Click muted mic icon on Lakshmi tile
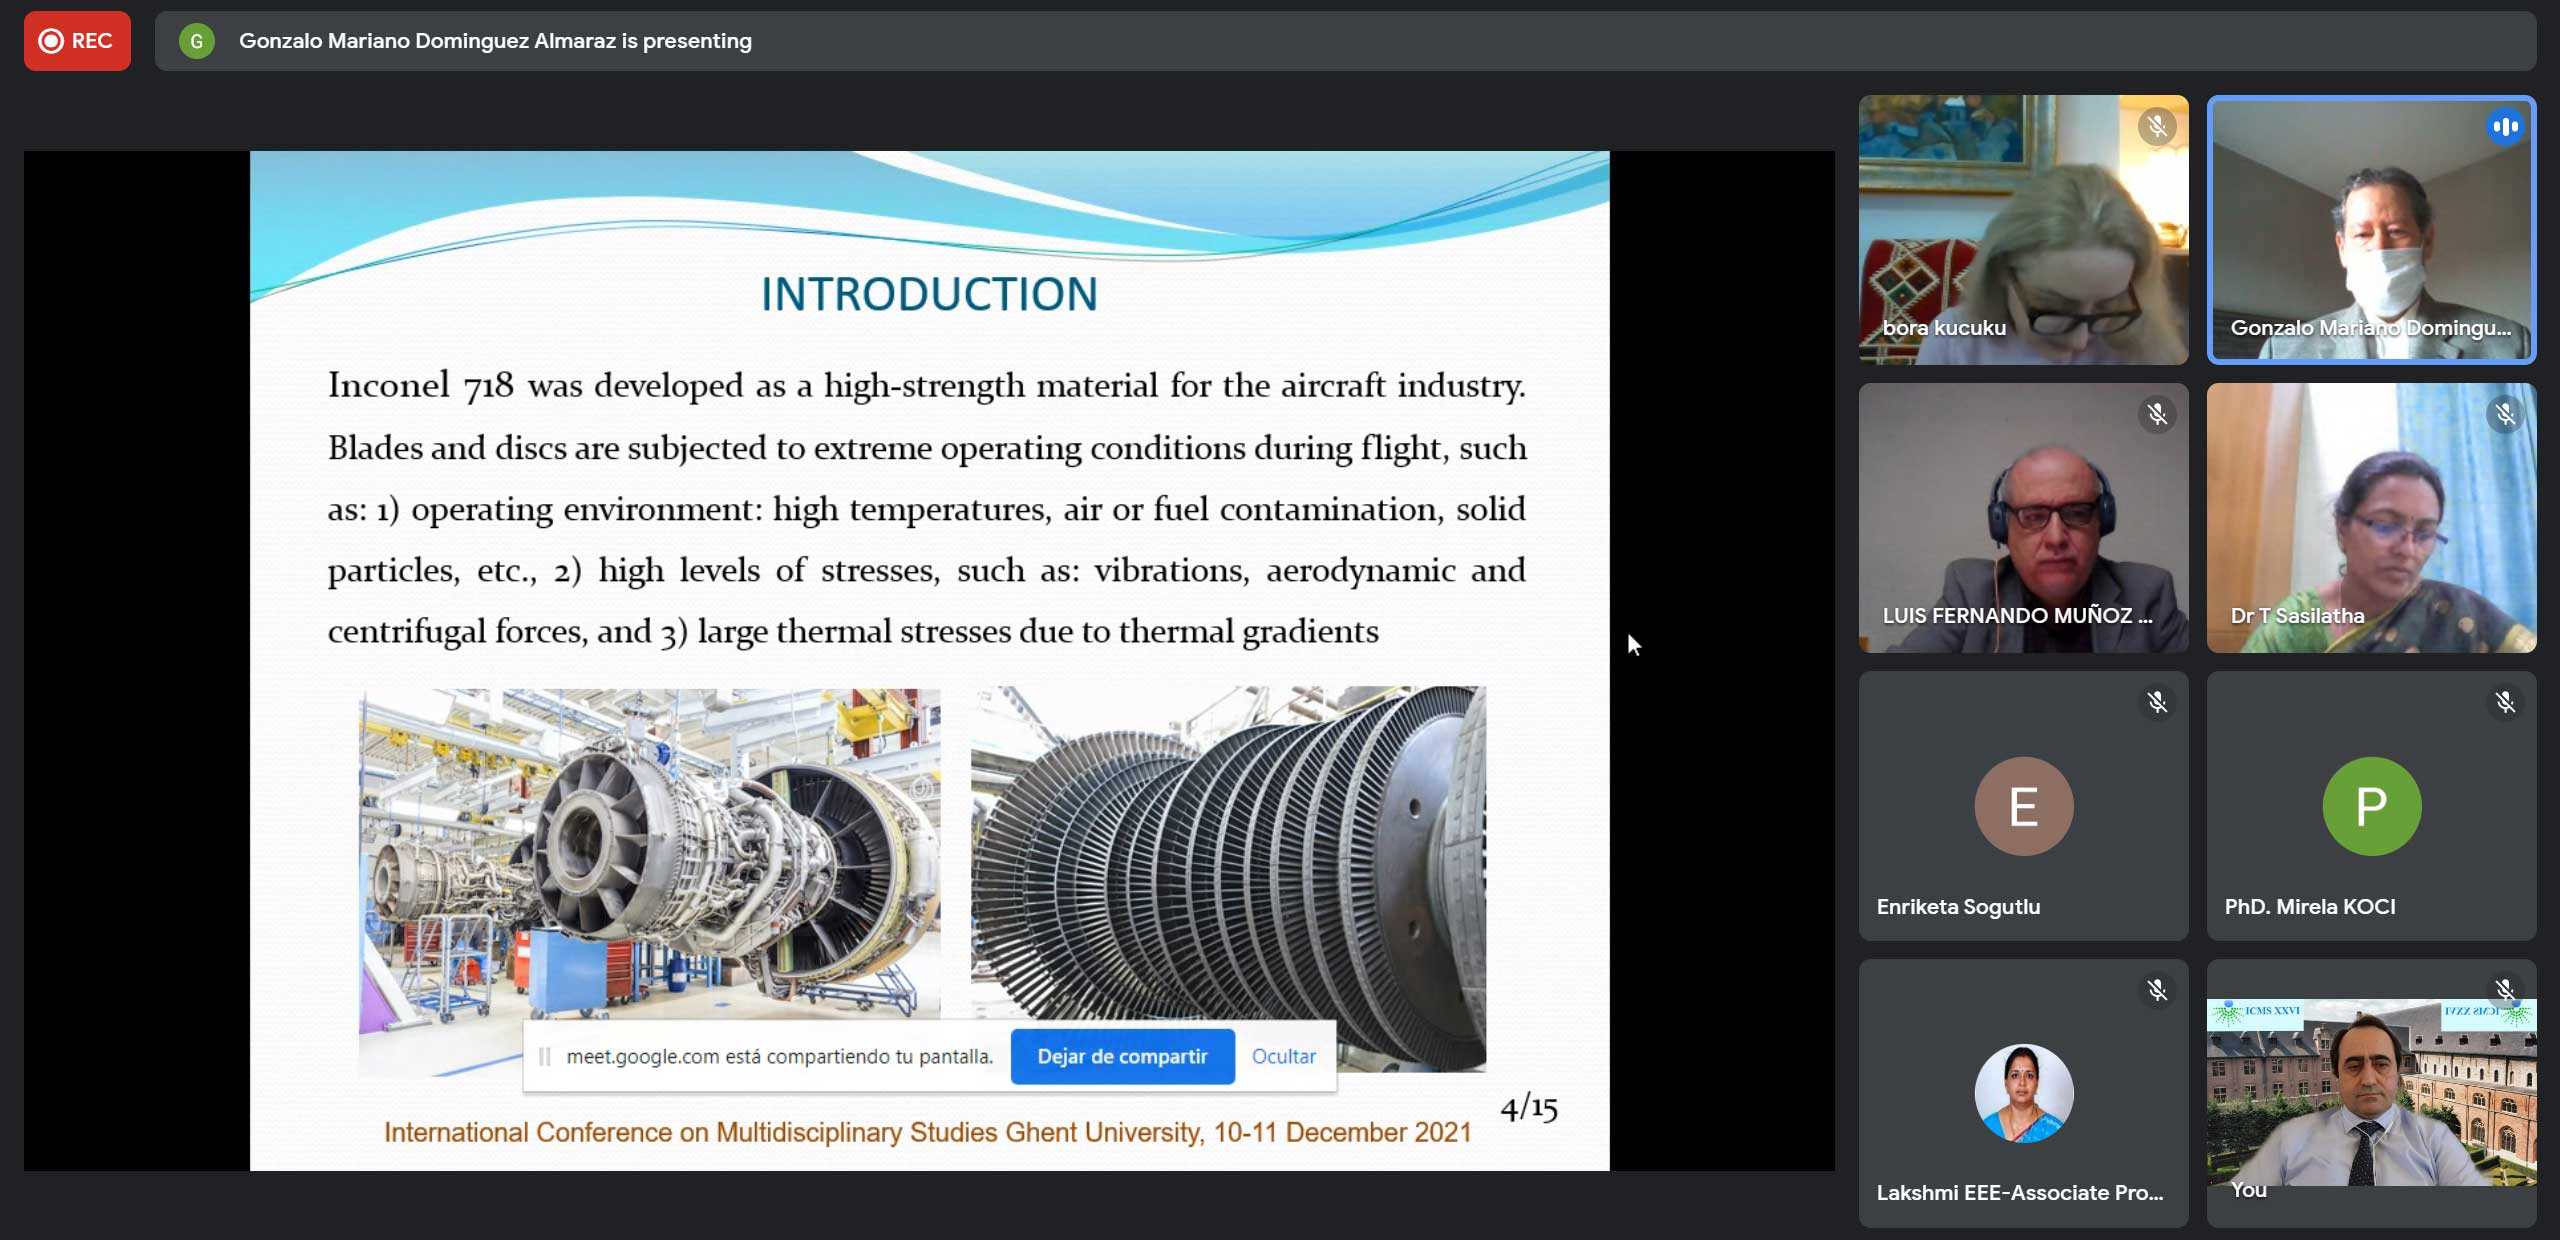Viewport: 2560px width, 1240px height. [x=2157, y=991]
